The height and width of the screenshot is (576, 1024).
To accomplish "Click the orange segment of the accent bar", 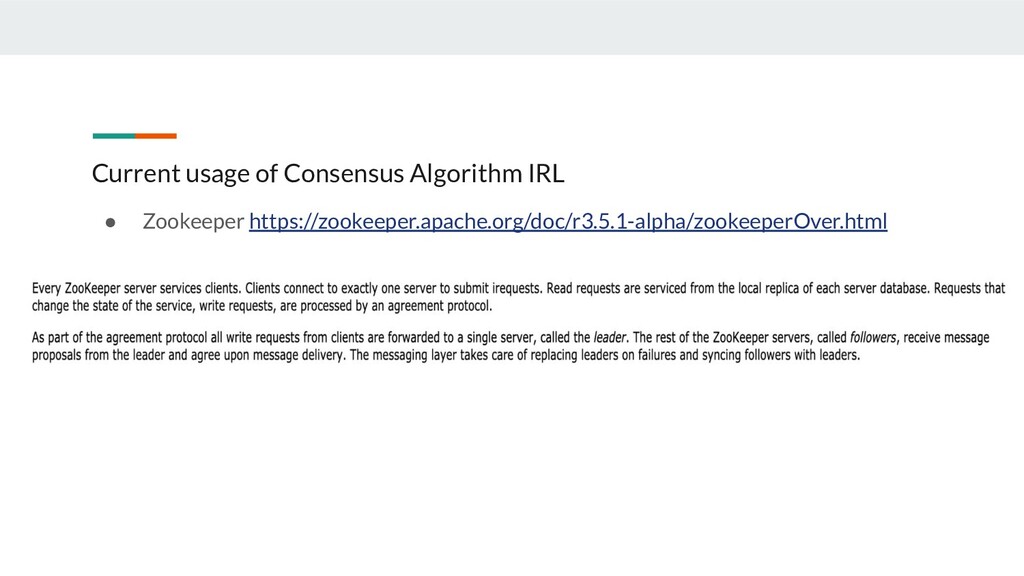I will 156,136.
